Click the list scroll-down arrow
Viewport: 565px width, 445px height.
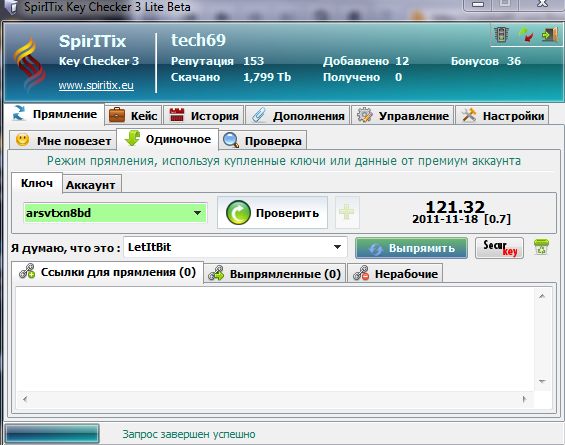click(x=542, y=381)
